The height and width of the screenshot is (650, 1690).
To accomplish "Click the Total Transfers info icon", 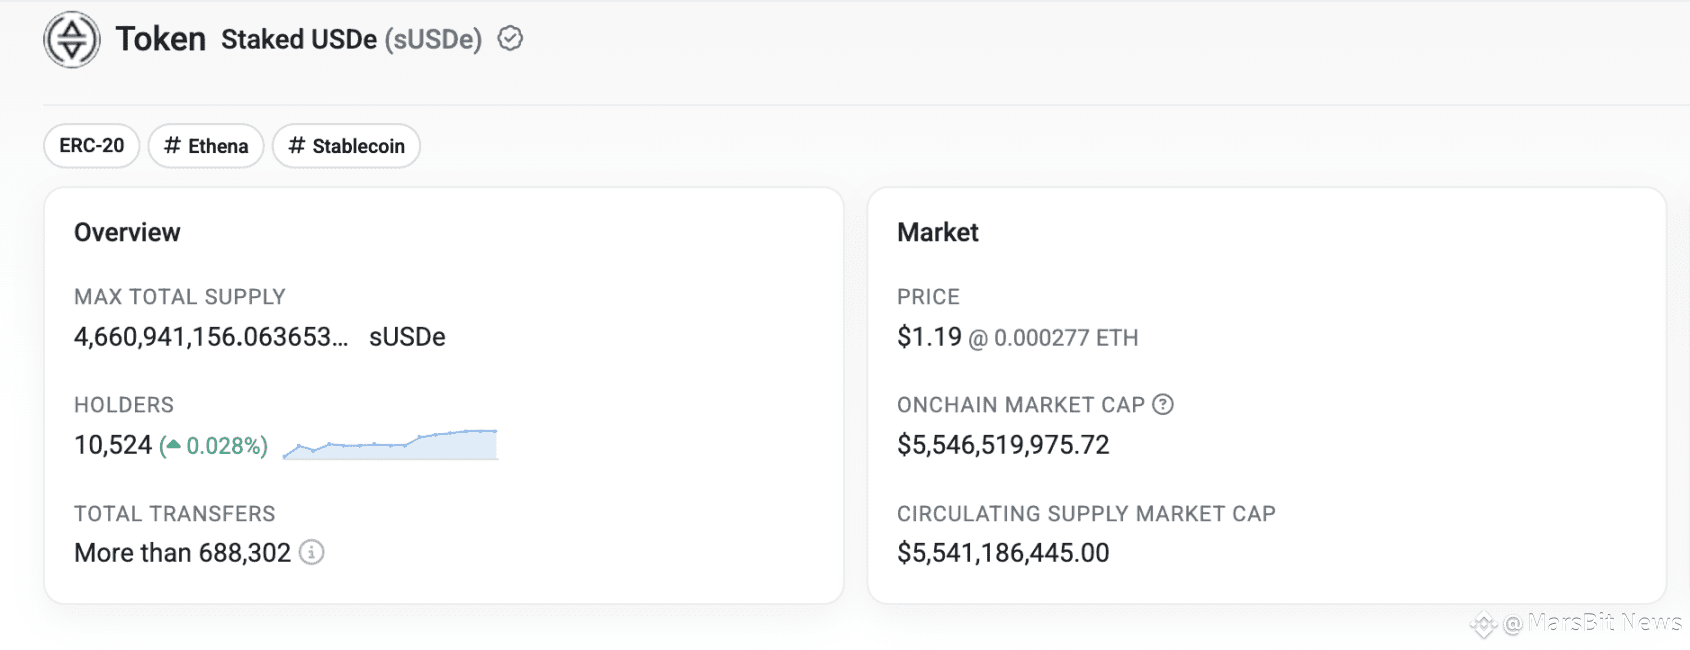I will point(312,552).
